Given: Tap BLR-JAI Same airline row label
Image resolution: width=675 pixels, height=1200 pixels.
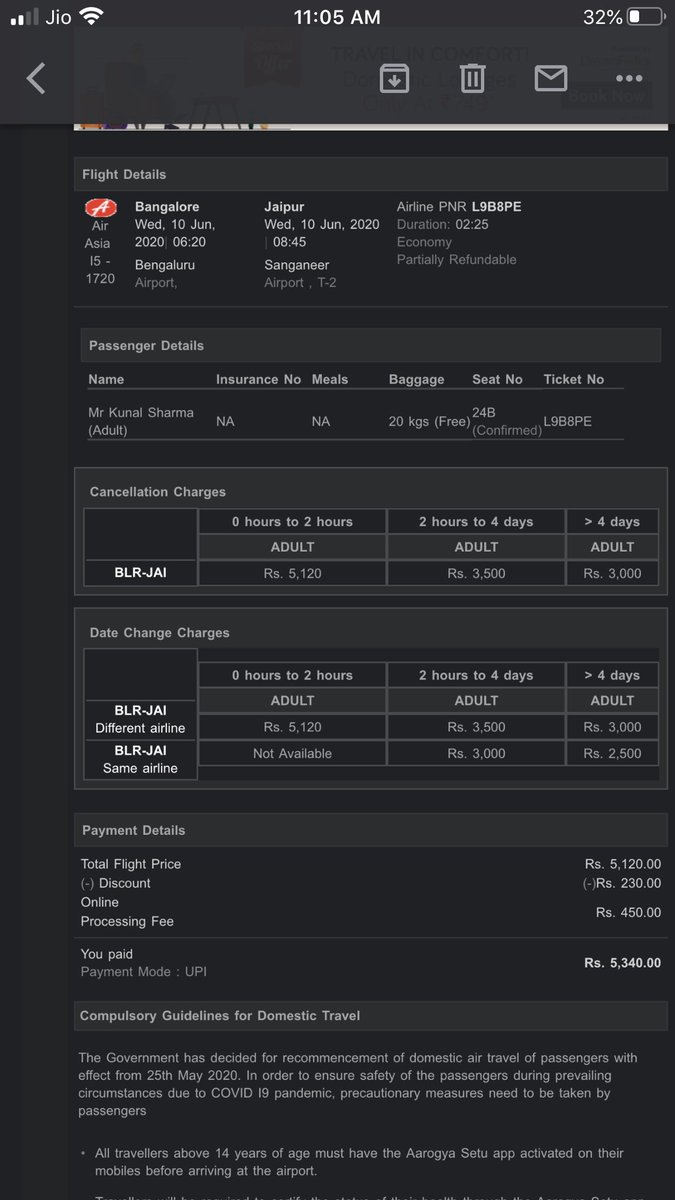Looking at the screenshot, I should click(x=140, y=759).
